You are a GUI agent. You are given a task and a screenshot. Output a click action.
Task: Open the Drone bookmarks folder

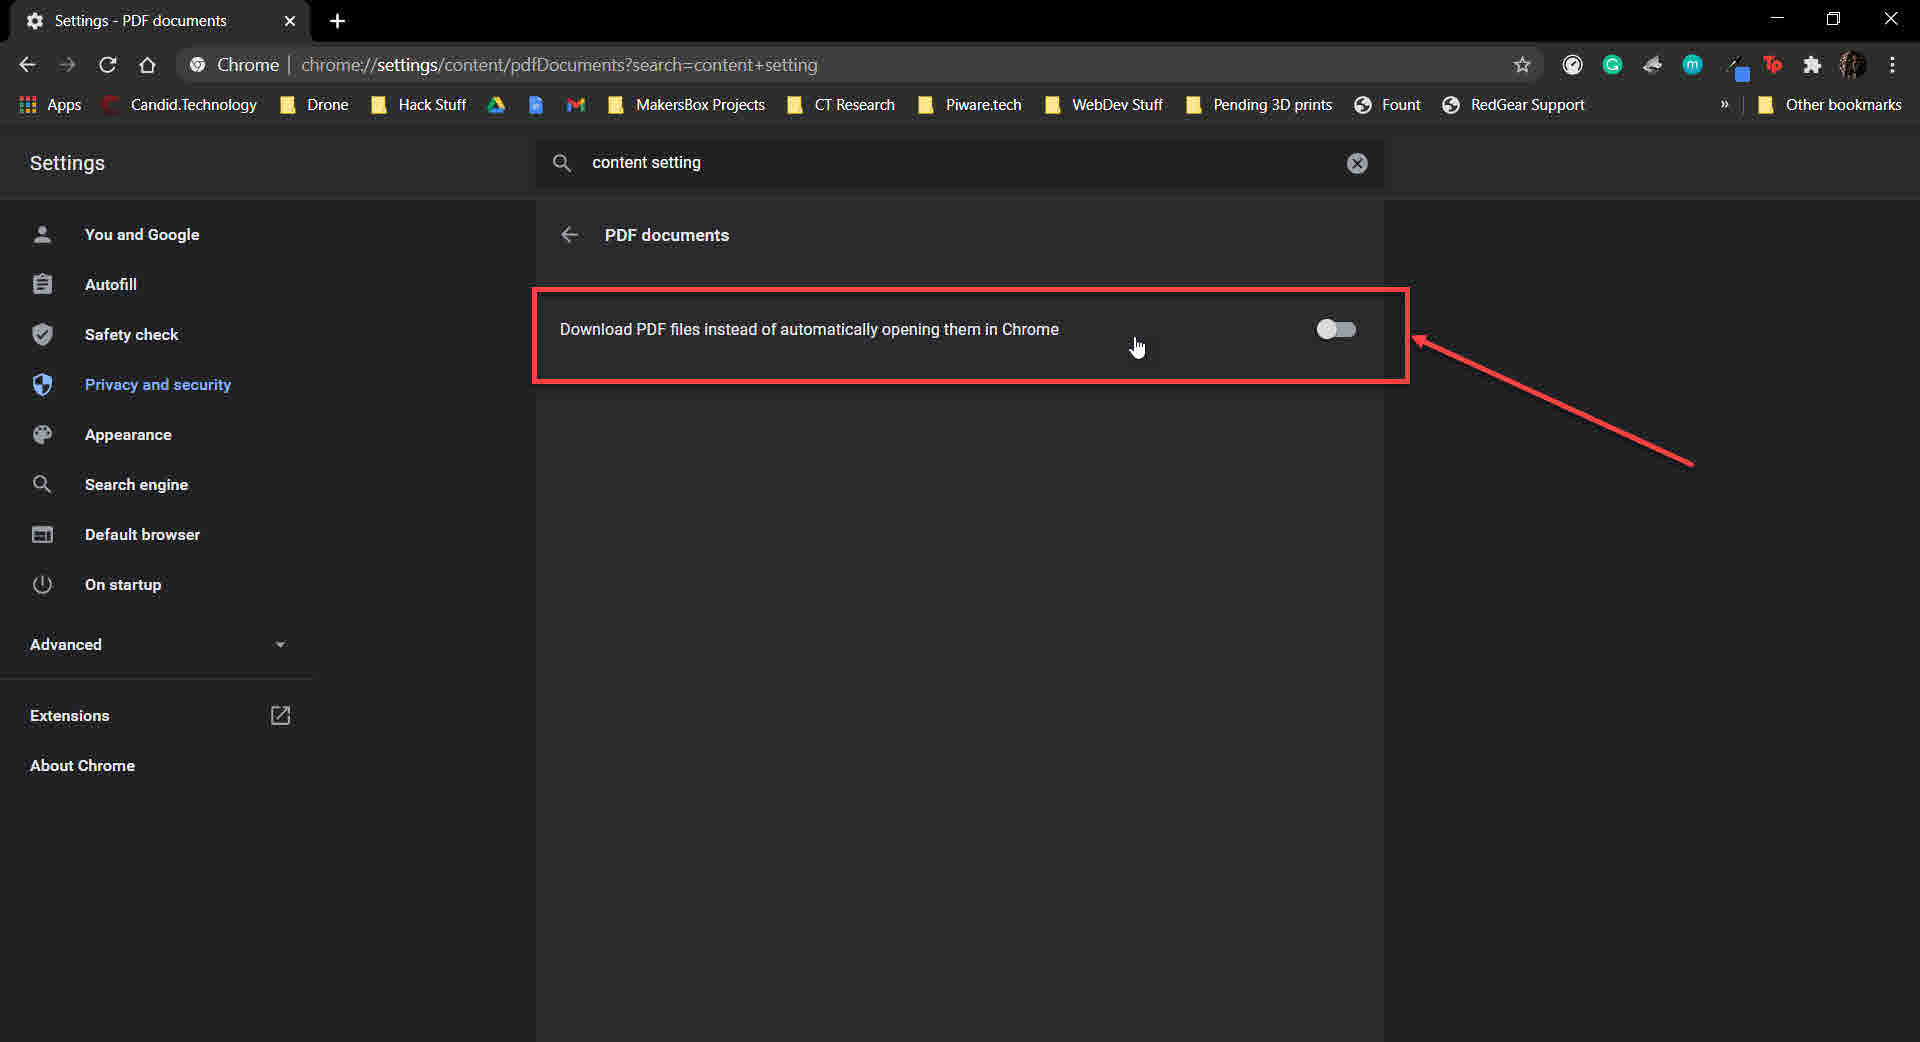point(314,105)
